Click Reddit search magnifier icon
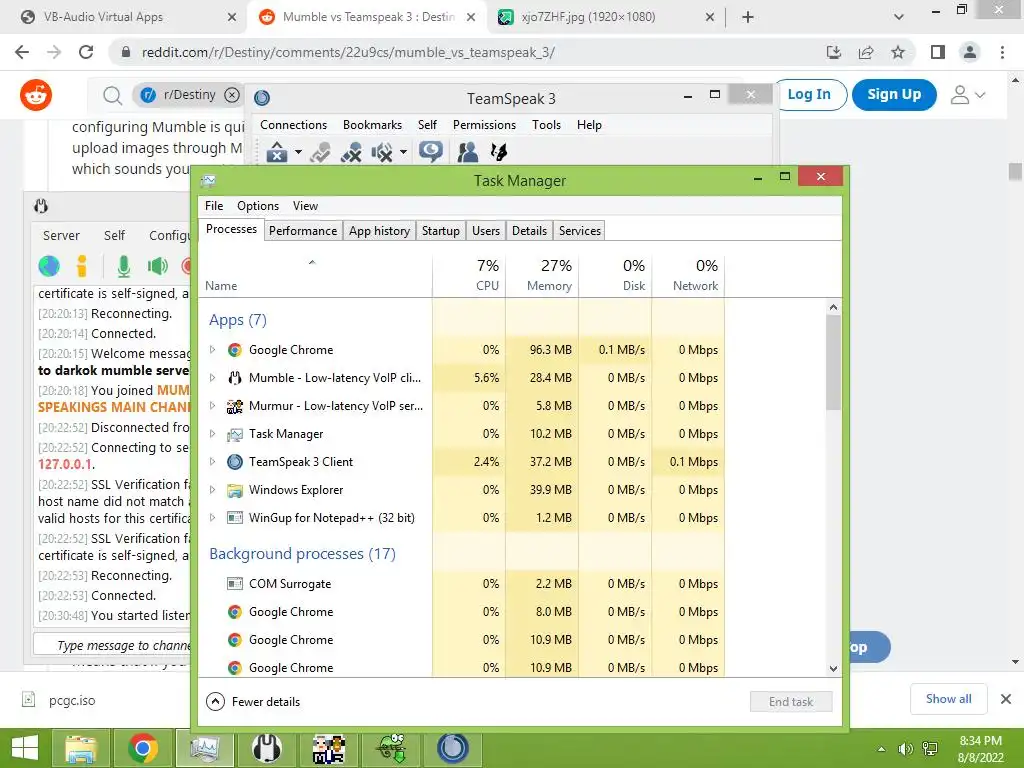Image resolution: width=1024 pixels, height=768 pixels. (112, 95)
